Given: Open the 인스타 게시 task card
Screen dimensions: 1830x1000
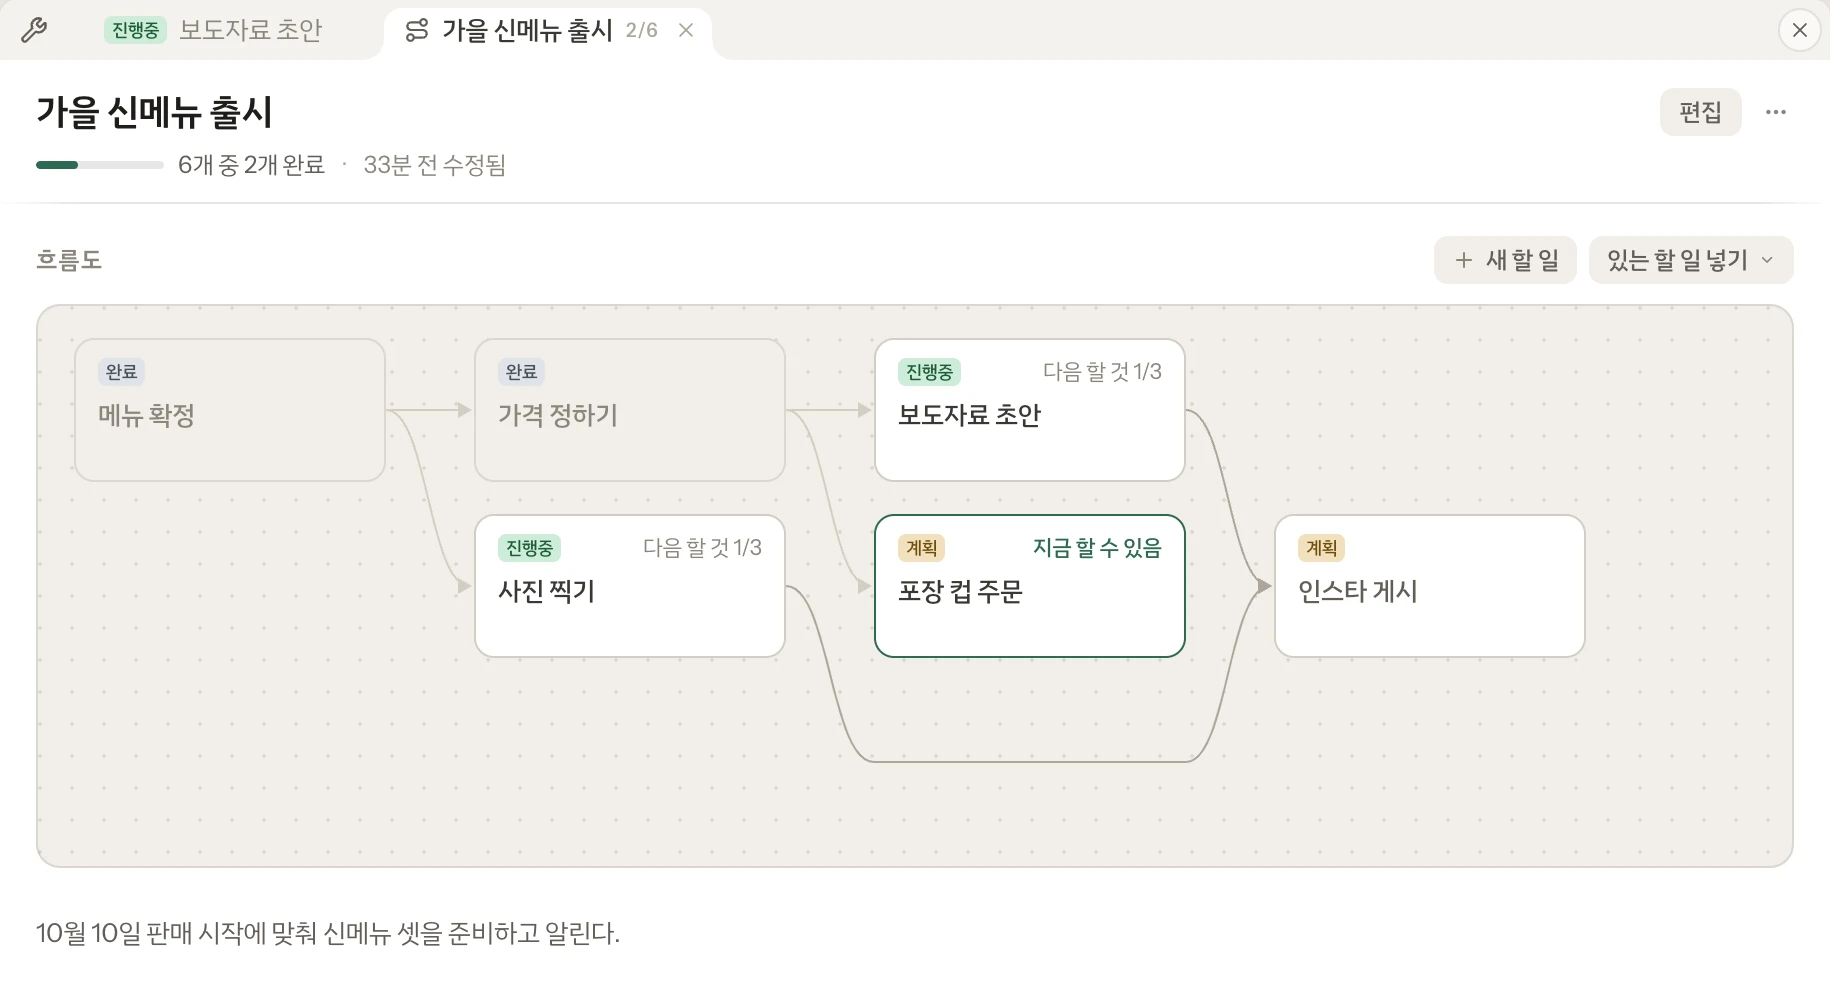Looking at the screenshot, I should coord(1430,586).
